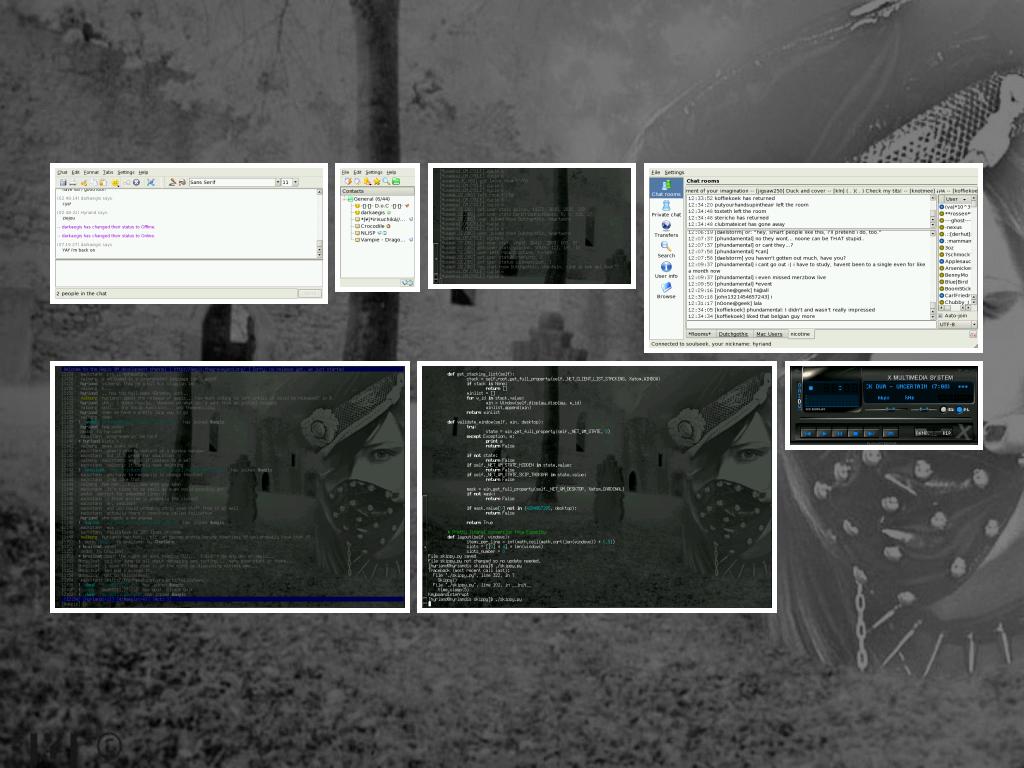The width and height of the screenshot is (1024, 768).
Task: Click the previous track button in XMMS
Action: [808, 434]
